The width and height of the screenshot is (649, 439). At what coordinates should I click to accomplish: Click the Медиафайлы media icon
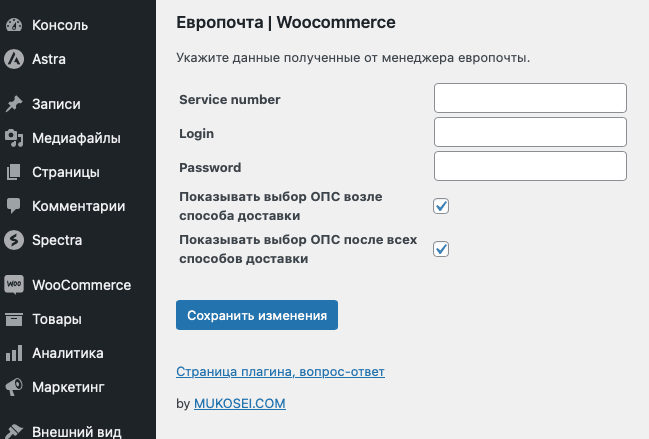click(14, 138)
